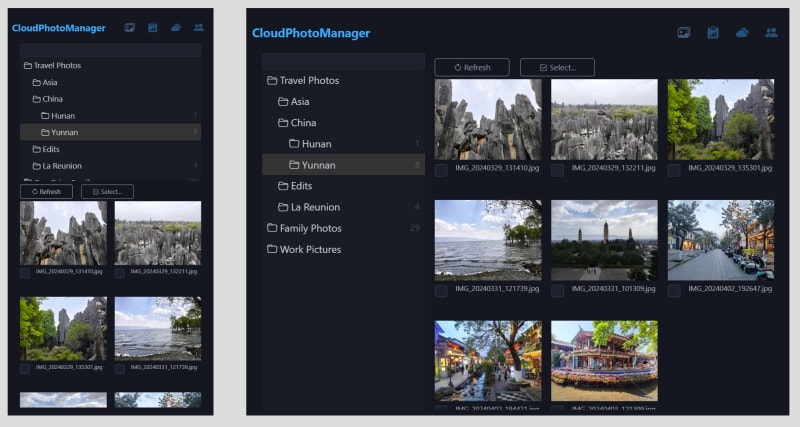Focus the folder search field in the wide layout
800x427 pixels.
343,61
